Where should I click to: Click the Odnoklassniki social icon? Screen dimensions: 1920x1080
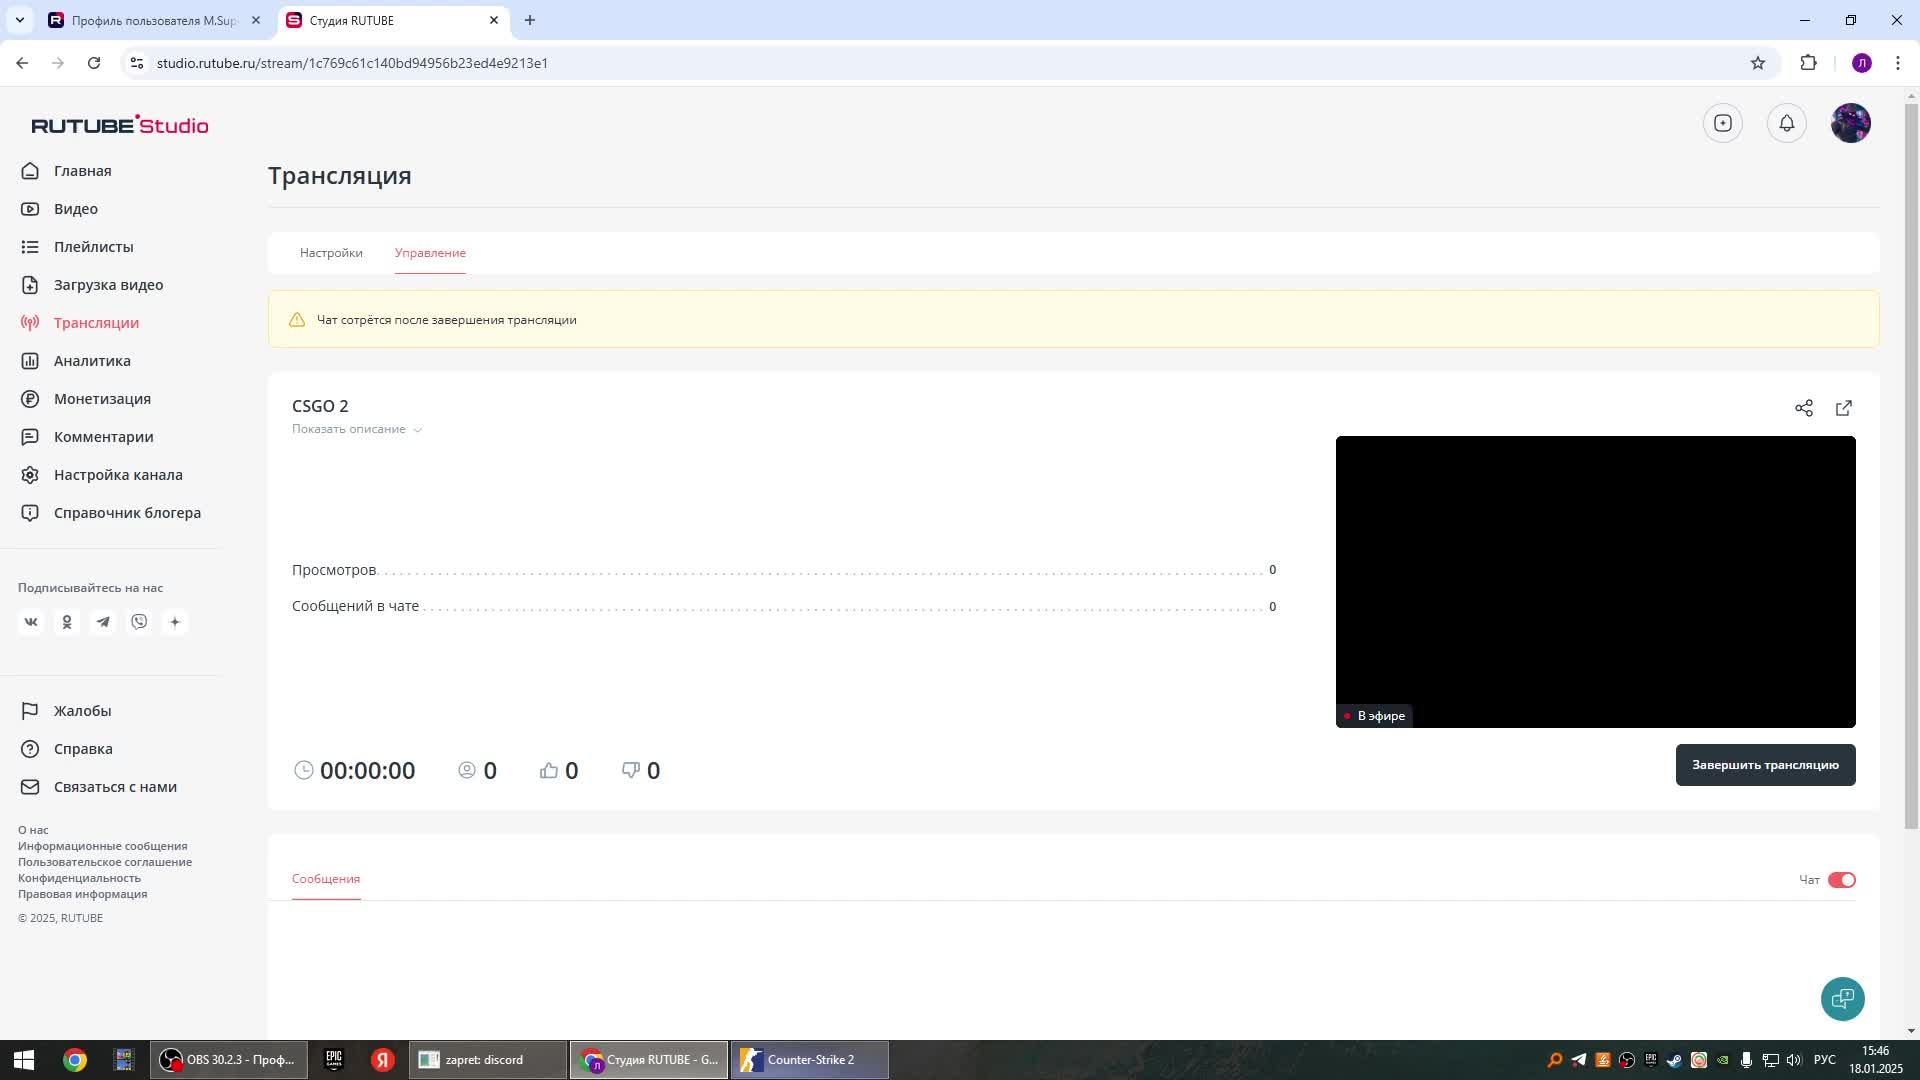click(x=67, y=622)
